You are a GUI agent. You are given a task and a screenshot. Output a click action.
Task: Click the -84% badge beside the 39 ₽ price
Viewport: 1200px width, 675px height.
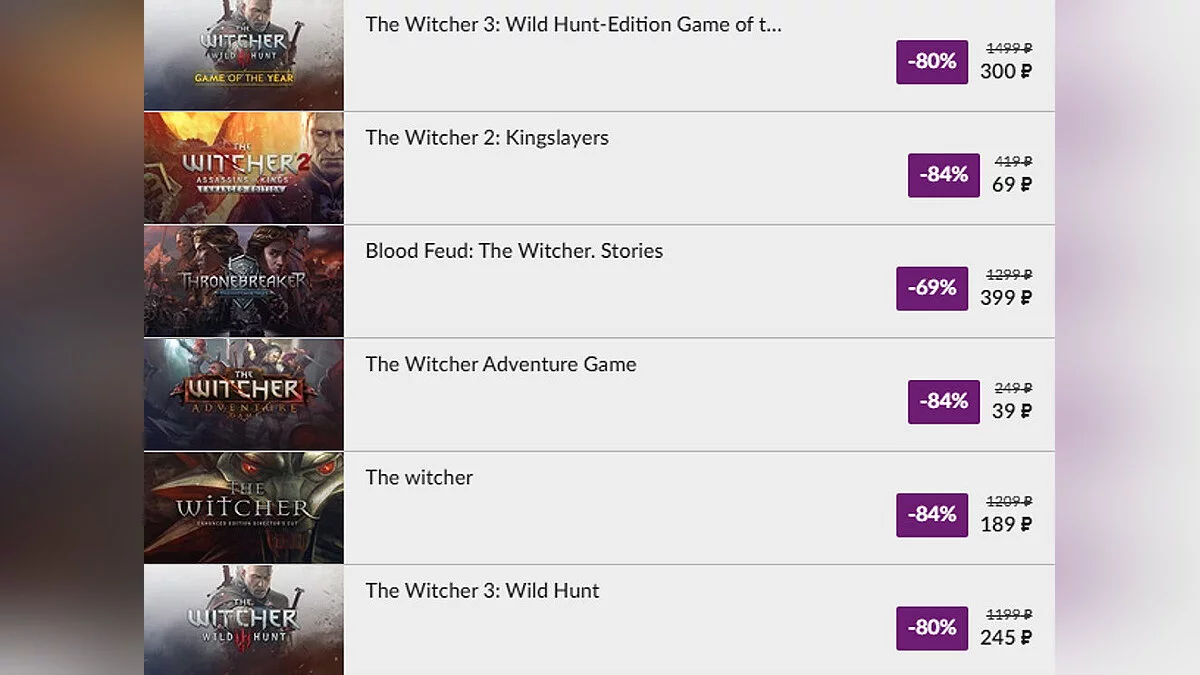tap(943, 400)
